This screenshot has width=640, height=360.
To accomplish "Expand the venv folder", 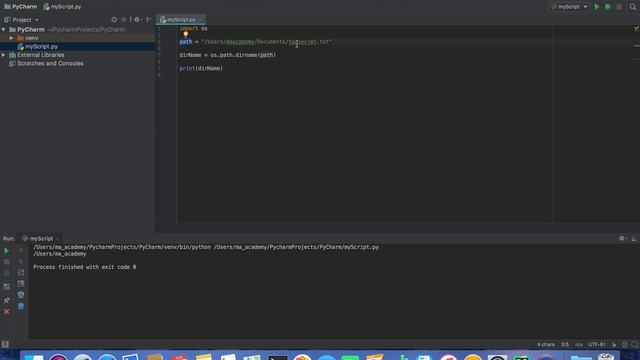I will (11, 38).
